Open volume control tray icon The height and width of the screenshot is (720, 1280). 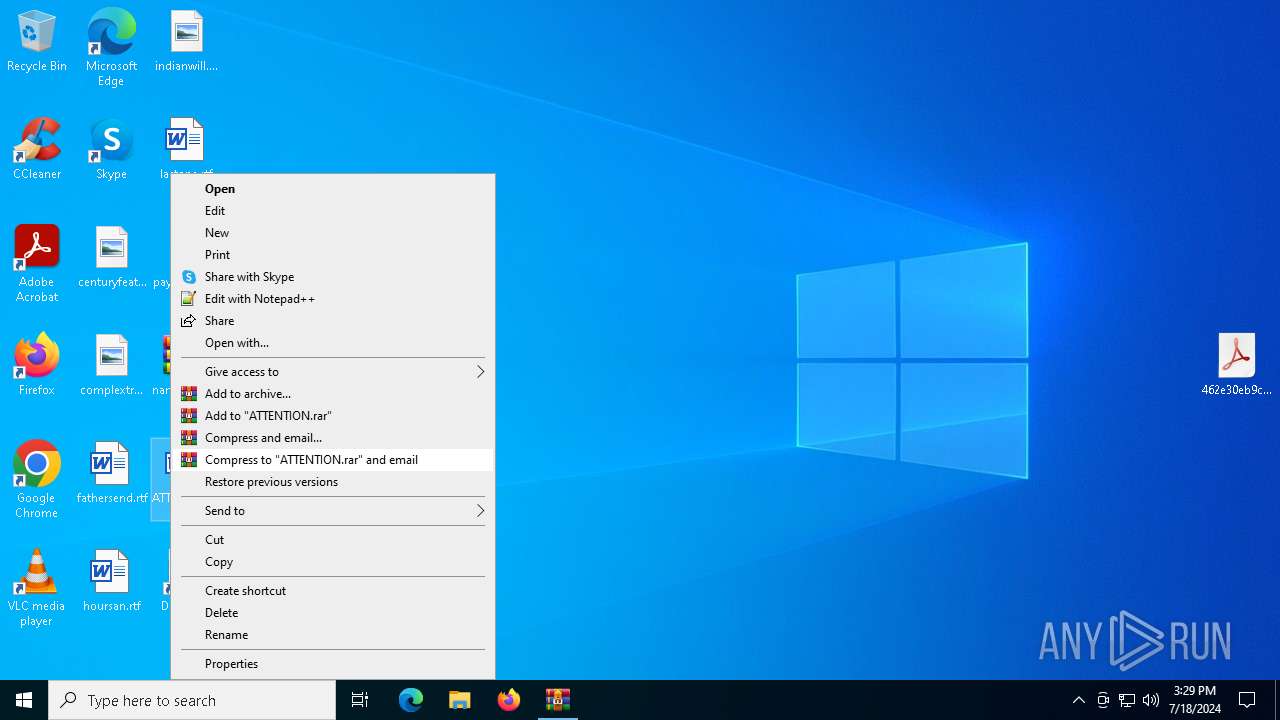[x=1151, y=700]
